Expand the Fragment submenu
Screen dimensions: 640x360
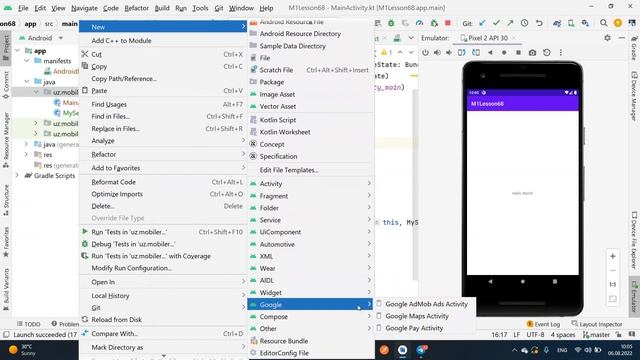coord(310,196)
